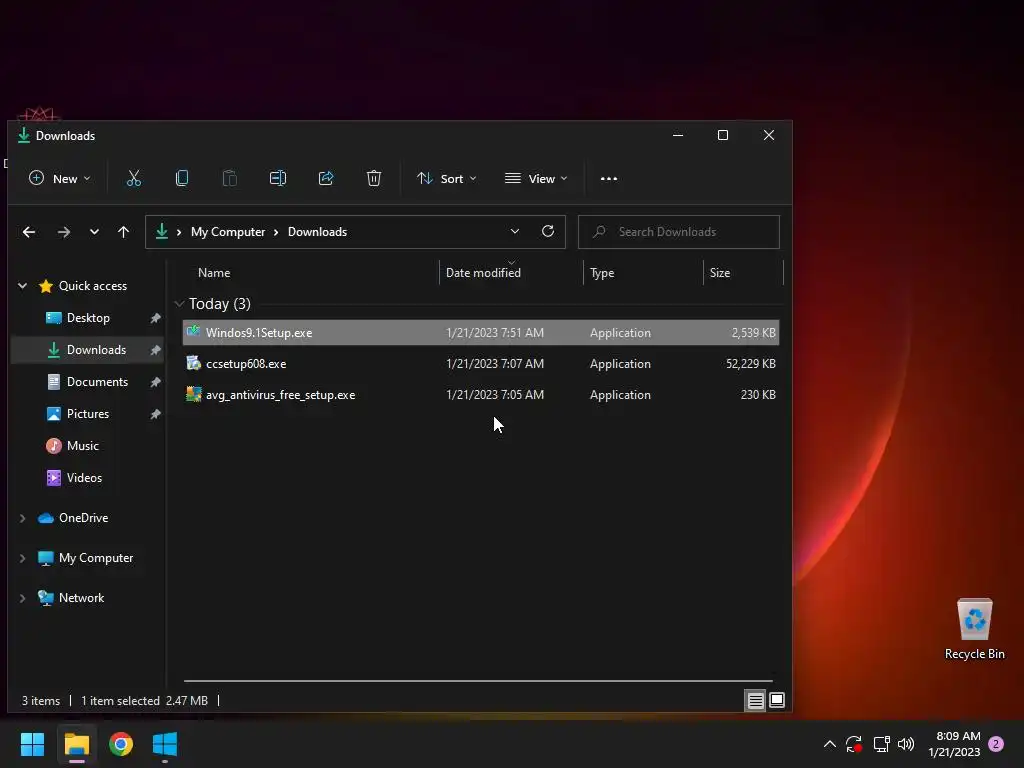Open the notification count badge
This screenshot has width=1024, height=768.
[x=996, y=744]
